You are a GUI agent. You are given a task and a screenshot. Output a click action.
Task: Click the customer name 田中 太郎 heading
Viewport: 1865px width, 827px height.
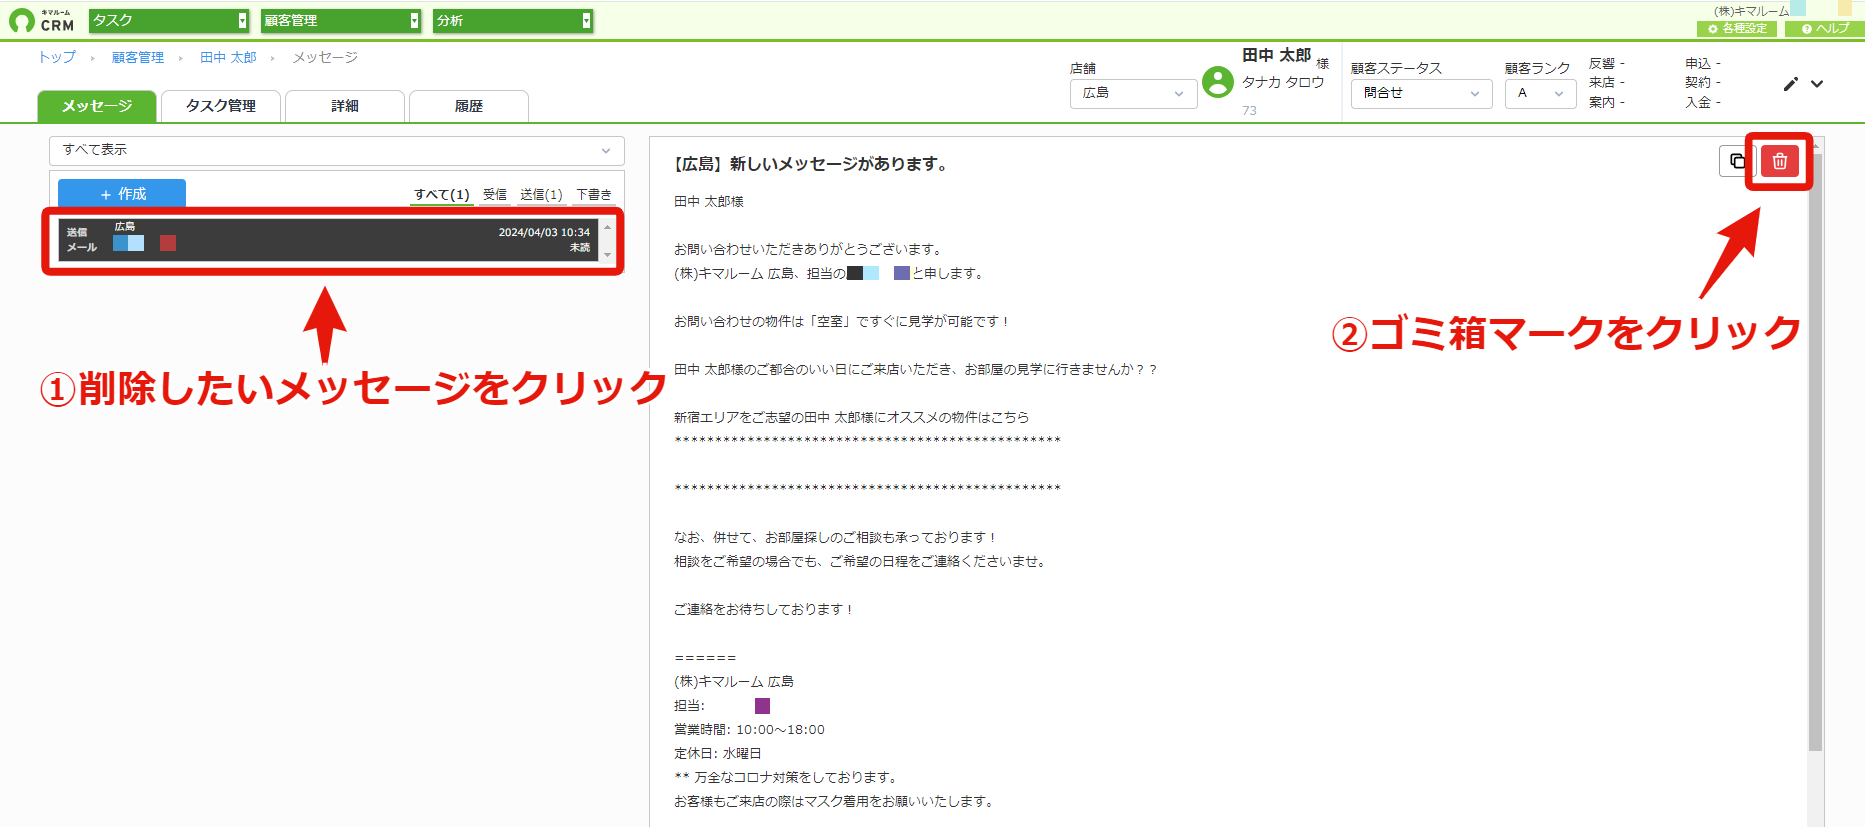click(x=1276, y=56)
